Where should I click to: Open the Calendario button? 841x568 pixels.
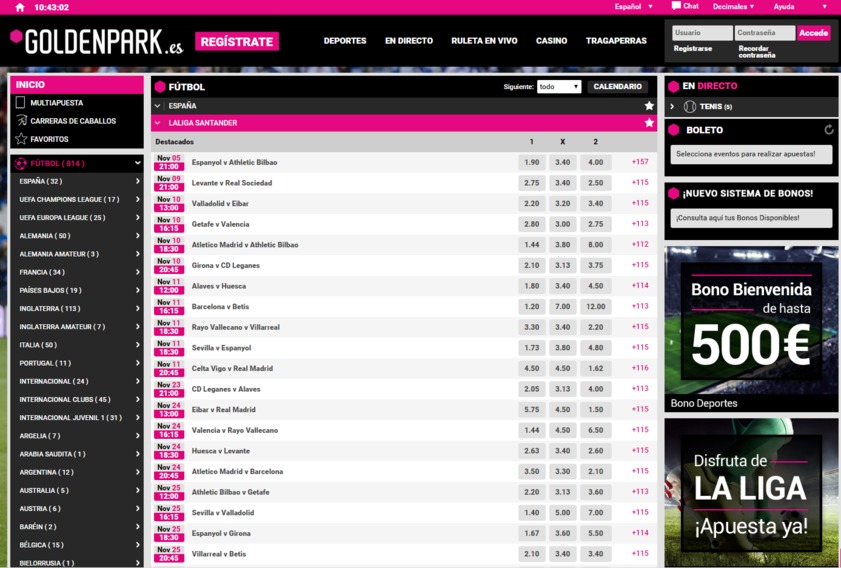click(617, 86)
